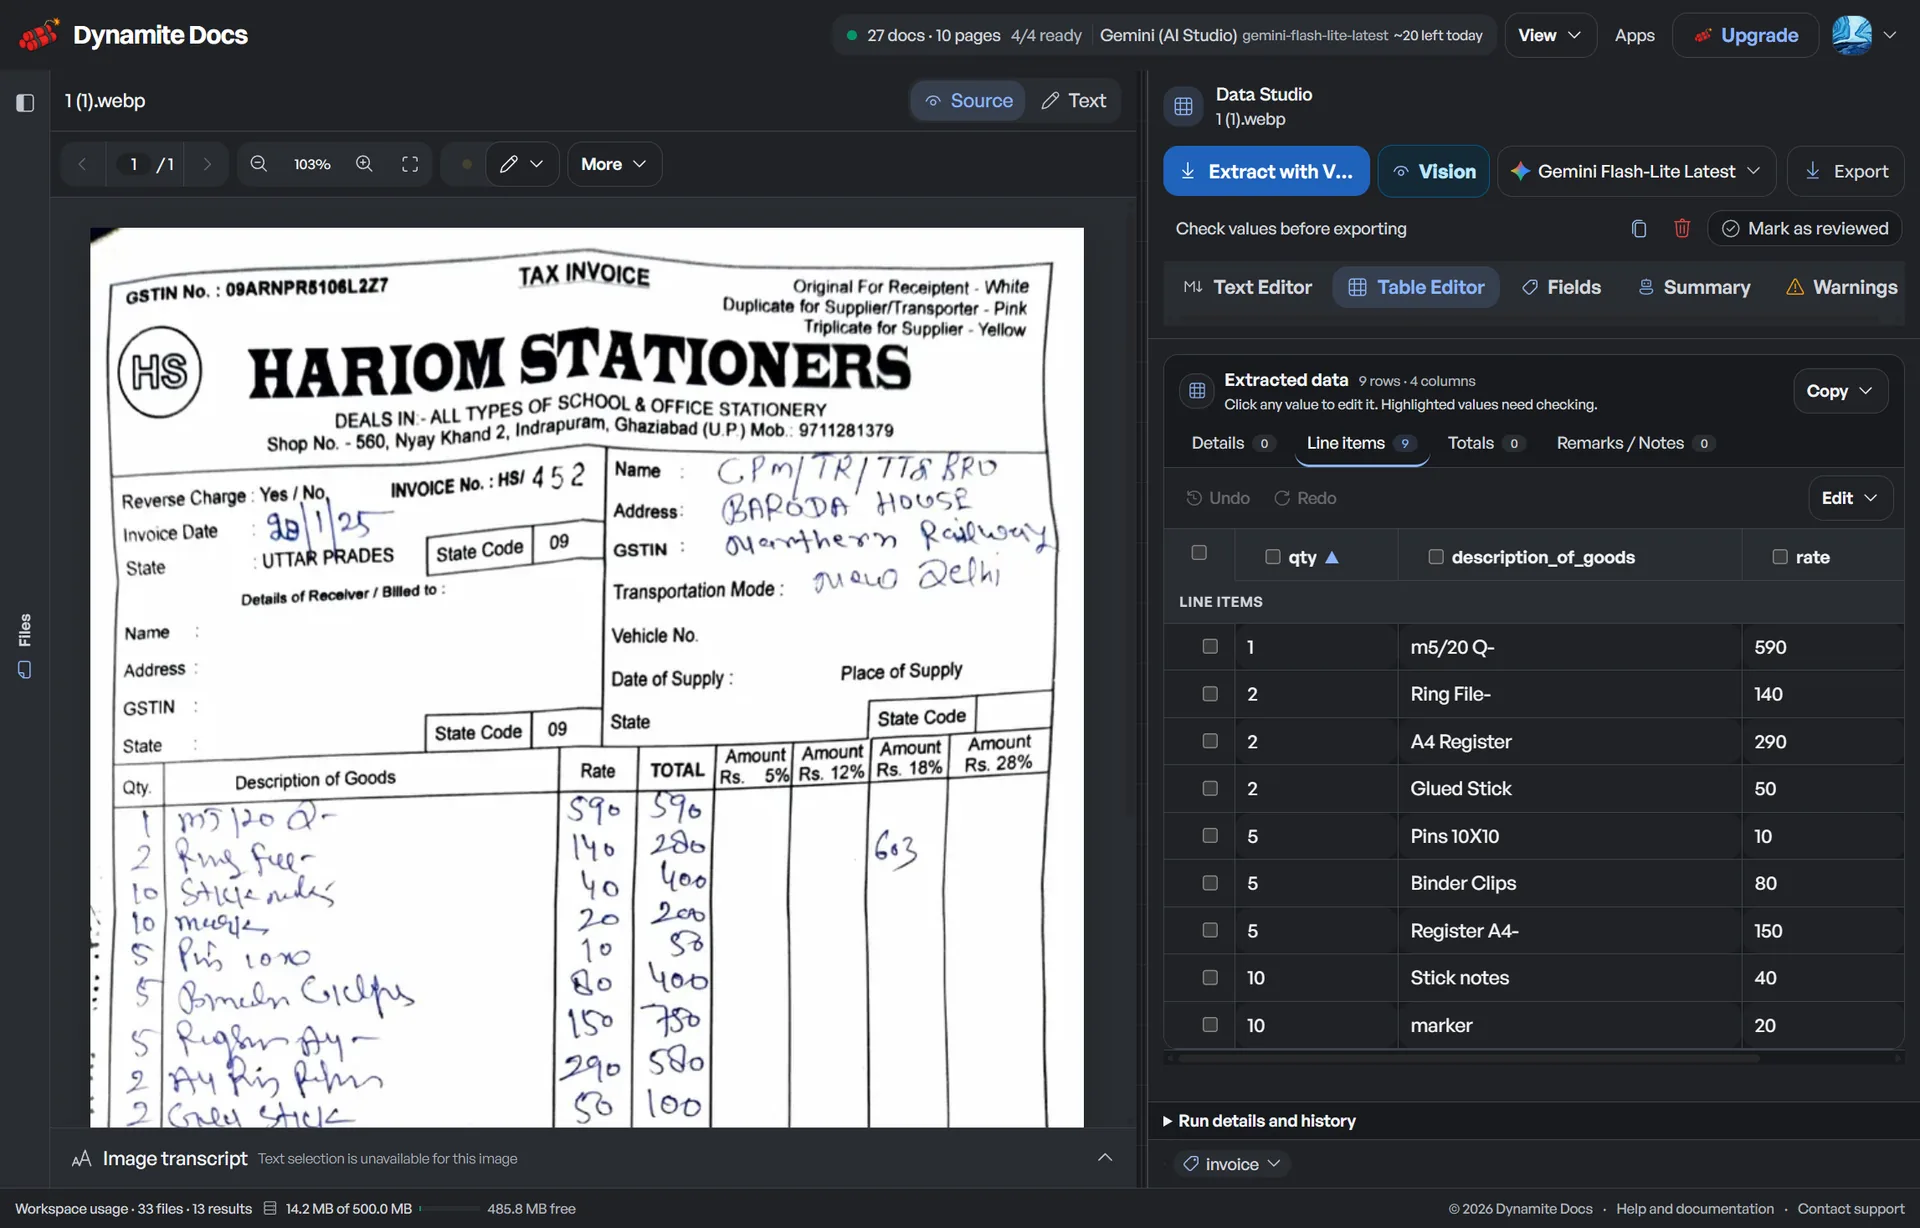The height and width of the screenshot is (1228, 1920).
Task: Check the description_of_goods column checkbox
Action: point(1436,557)
